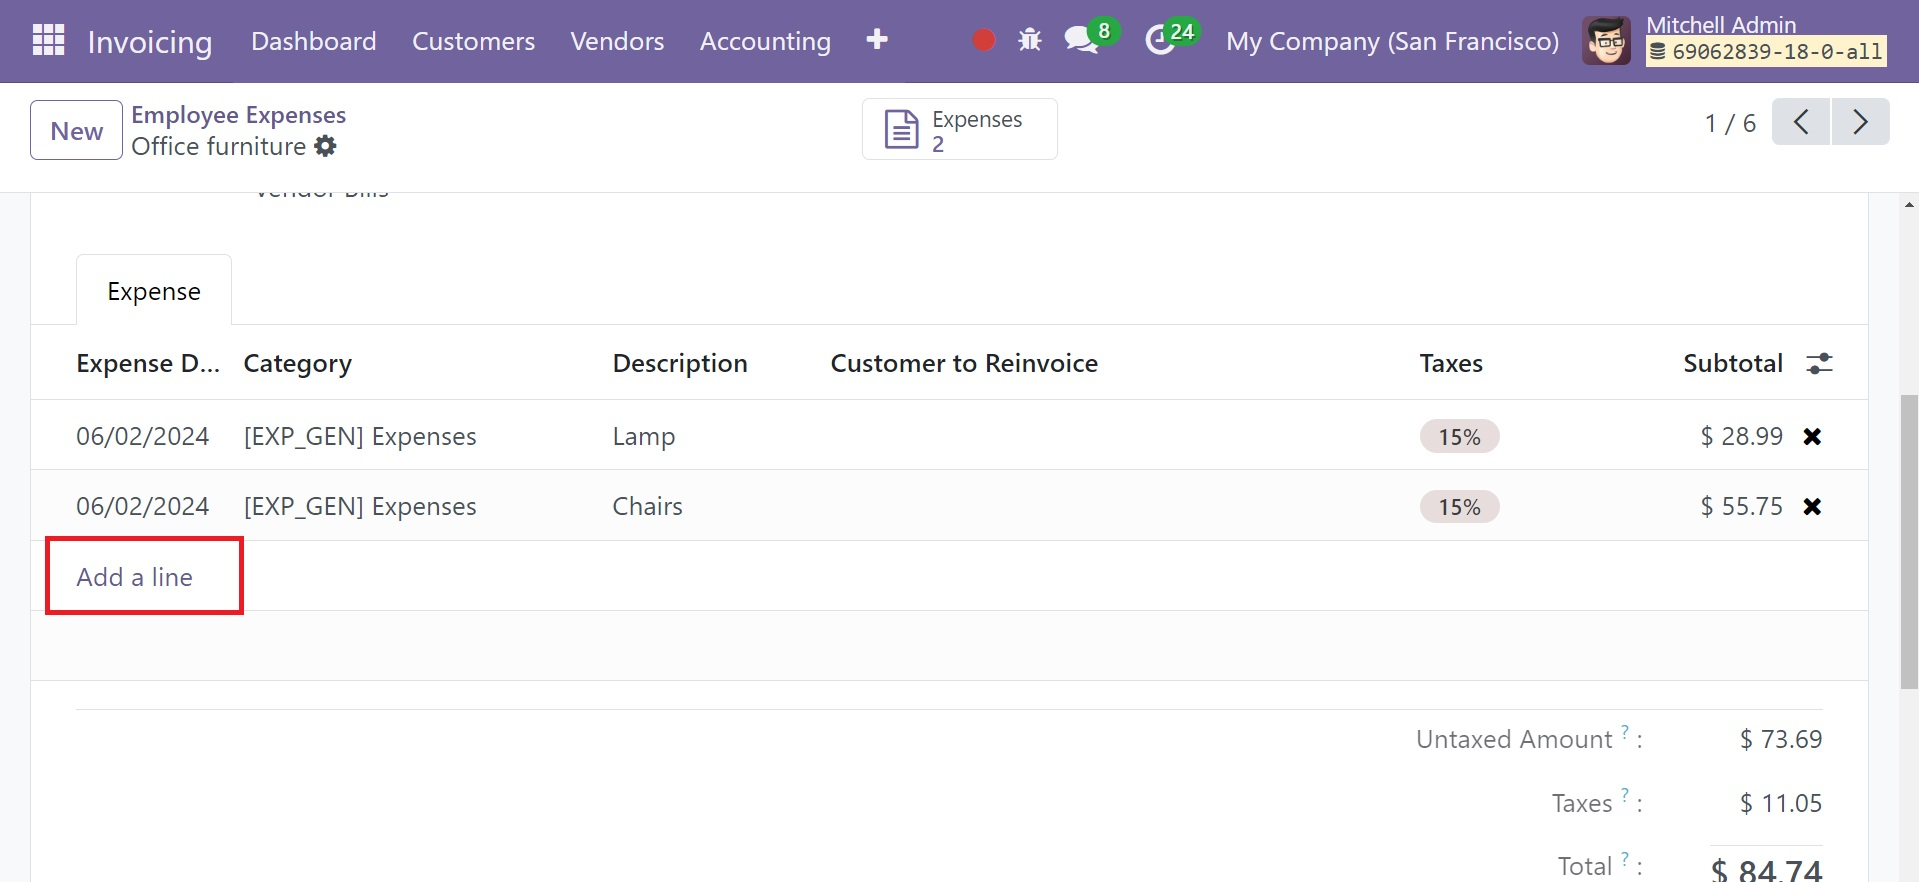Click the Employee Expenses breadcrumb

pyautogui.click(x=239, y=115)
